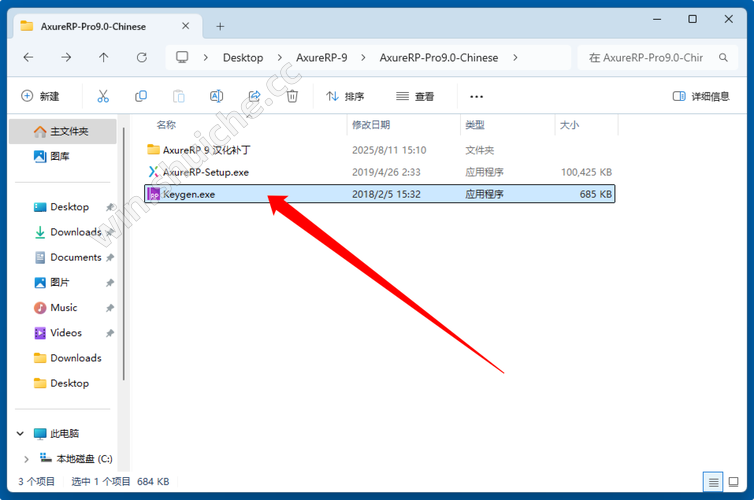This screenshot has height=500, width=754.
Task: Click chevron after AxureRP-Pro9.0-Chinese breadcrumb
Action: pos(515,58)
